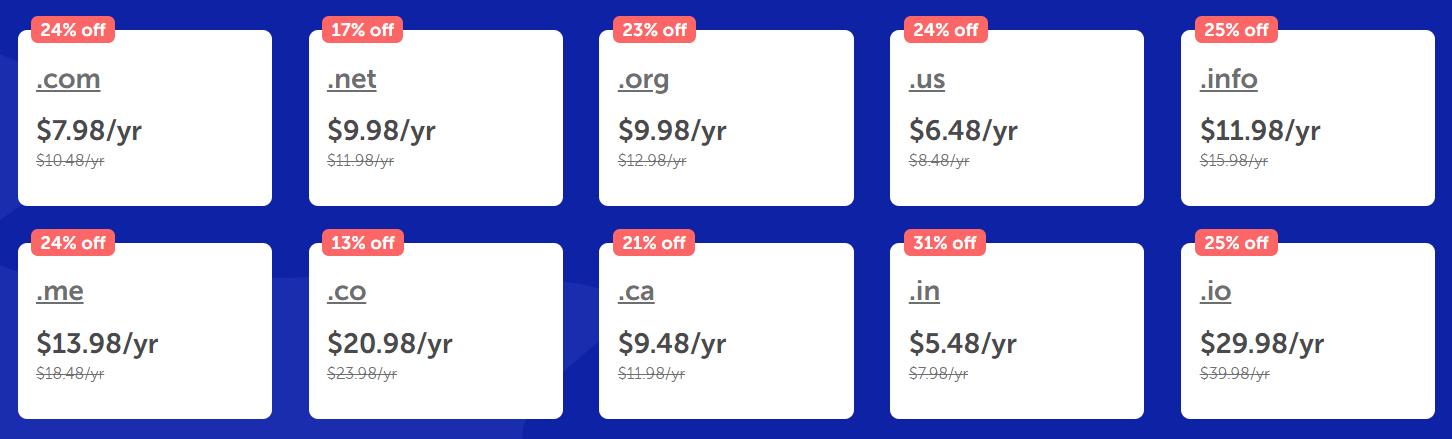Image resolution: width=1452 pixels, height=439 pixels.
Task: Click the 31% off discount badge
Action: (945, 243)
